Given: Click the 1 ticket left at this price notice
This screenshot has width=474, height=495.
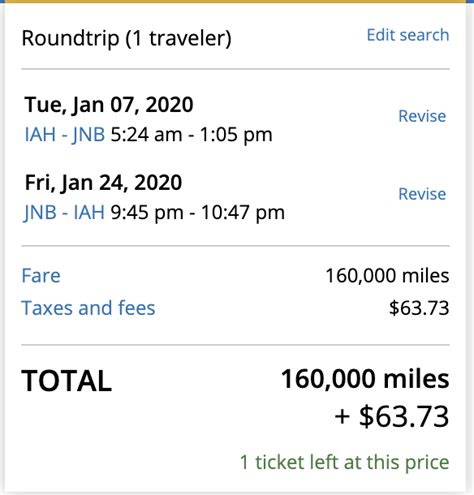Looking at the screenshot, I should (x=345, y=462).
